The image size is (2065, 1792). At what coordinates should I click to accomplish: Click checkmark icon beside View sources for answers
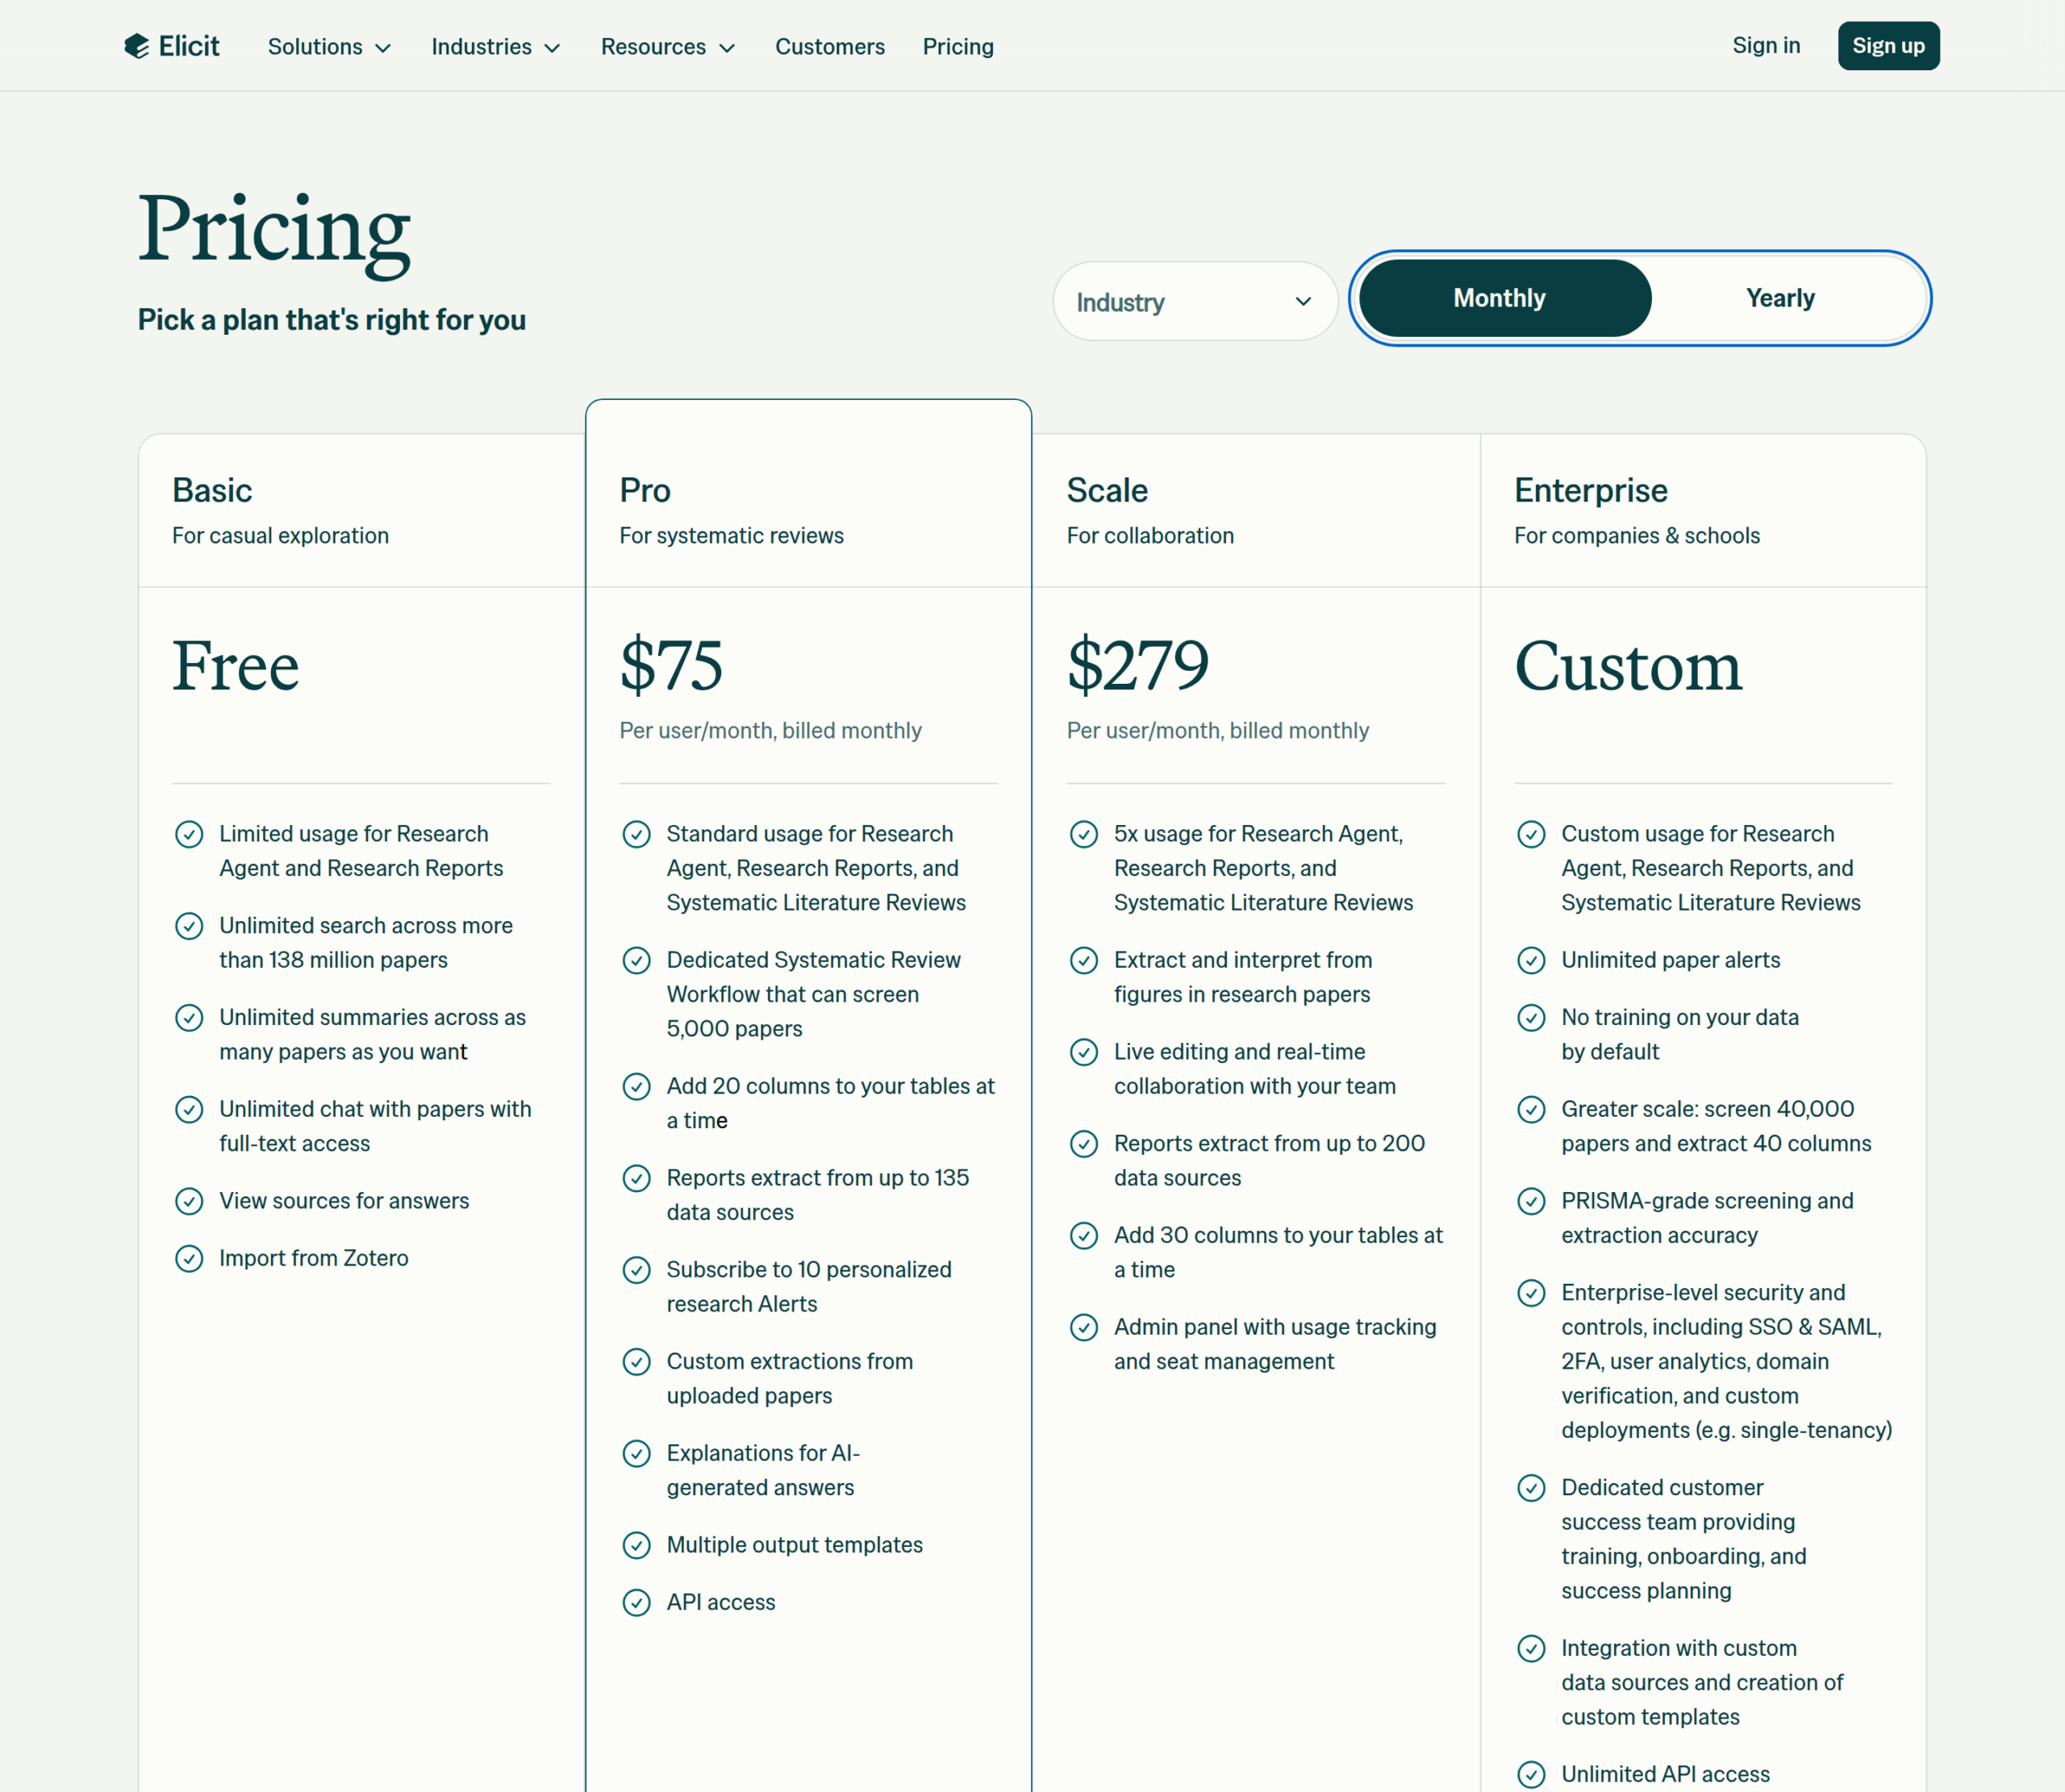[189, 1201]
